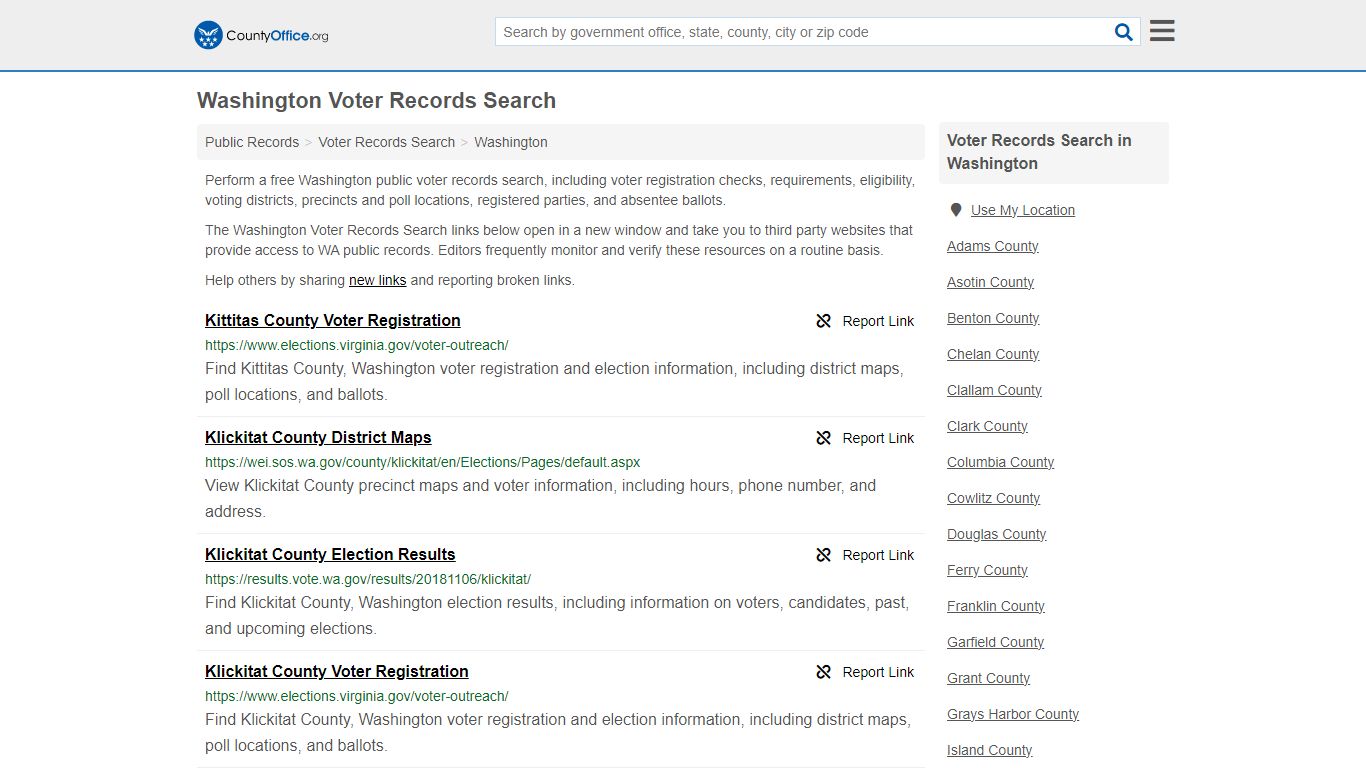Open Asotin County link
The image size is (1366, 768).
click(x=991, y=282)
